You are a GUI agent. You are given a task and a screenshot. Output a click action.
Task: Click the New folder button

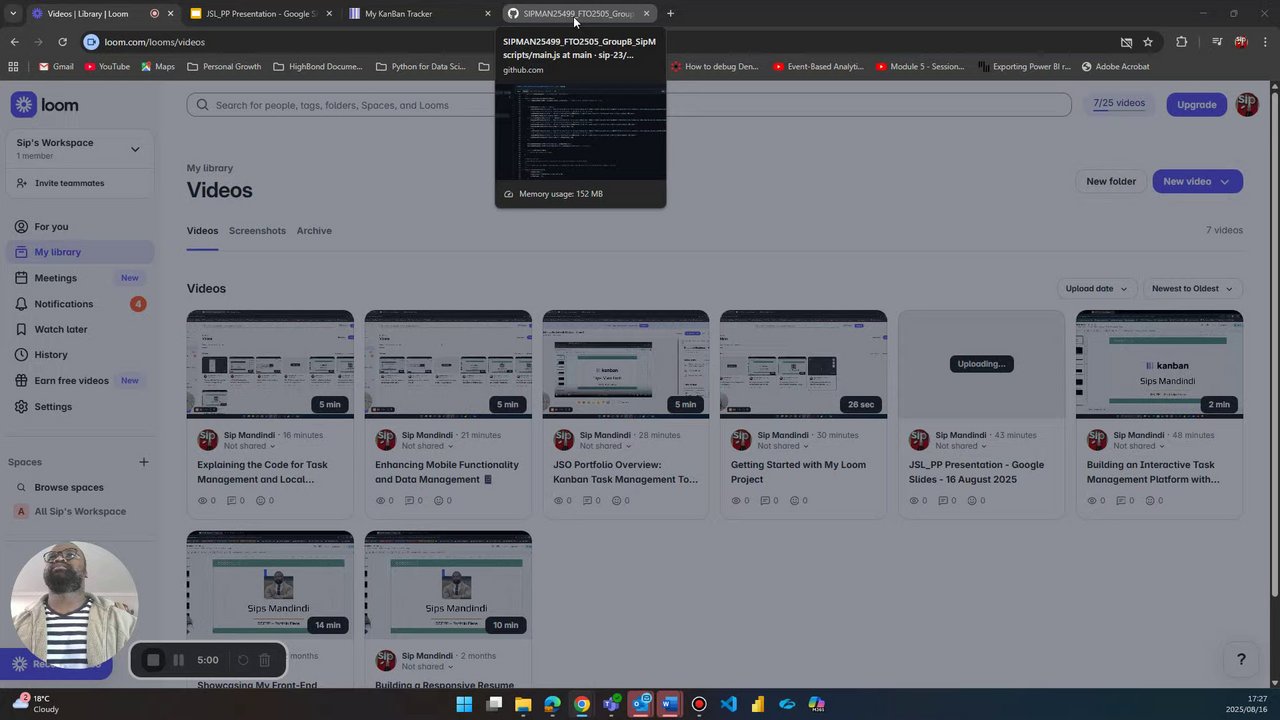point(1111,181)
